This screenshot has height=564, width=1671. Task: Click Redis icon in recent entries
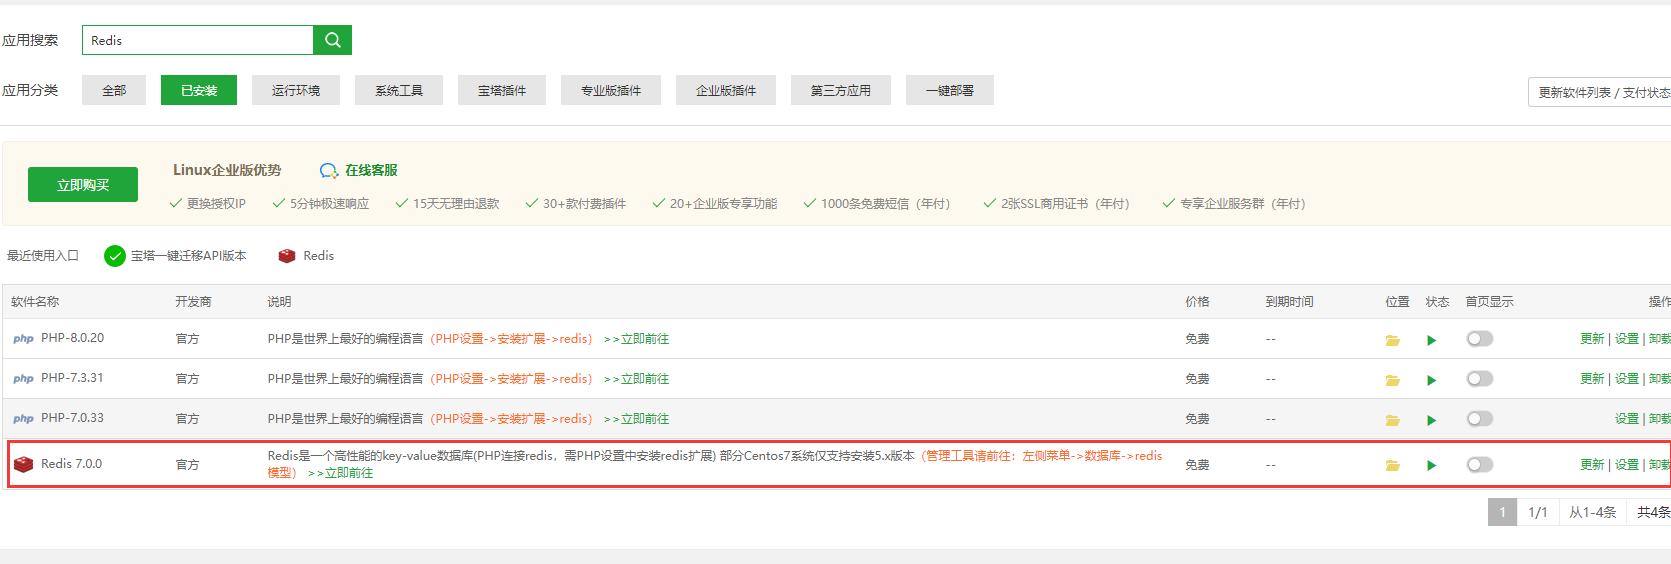pyautogui.click(x=287, y=256)
